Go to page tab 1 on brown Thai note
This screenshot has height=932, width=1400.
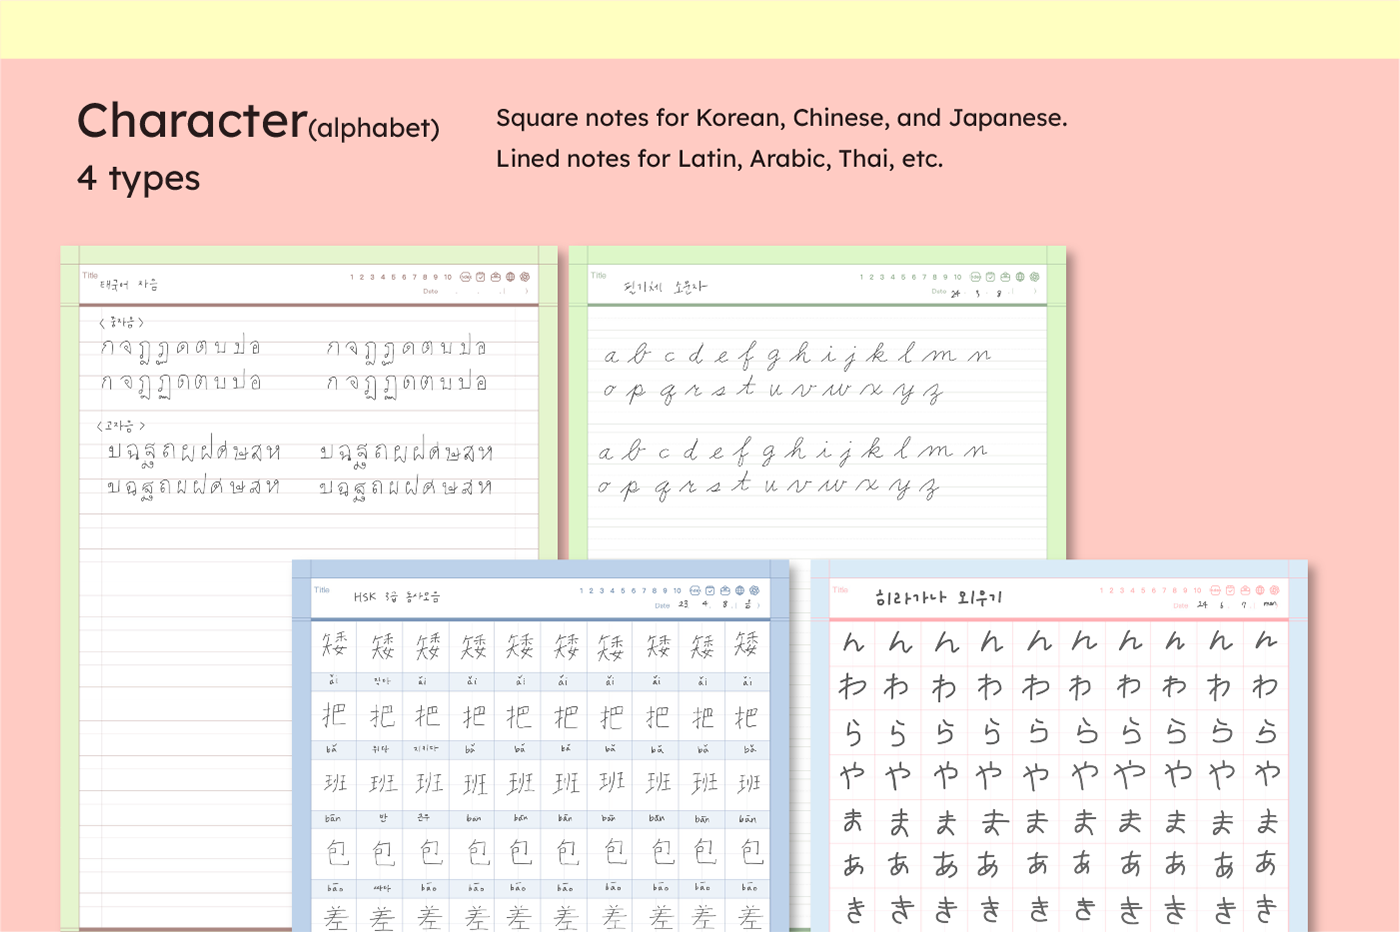(352, 277)
